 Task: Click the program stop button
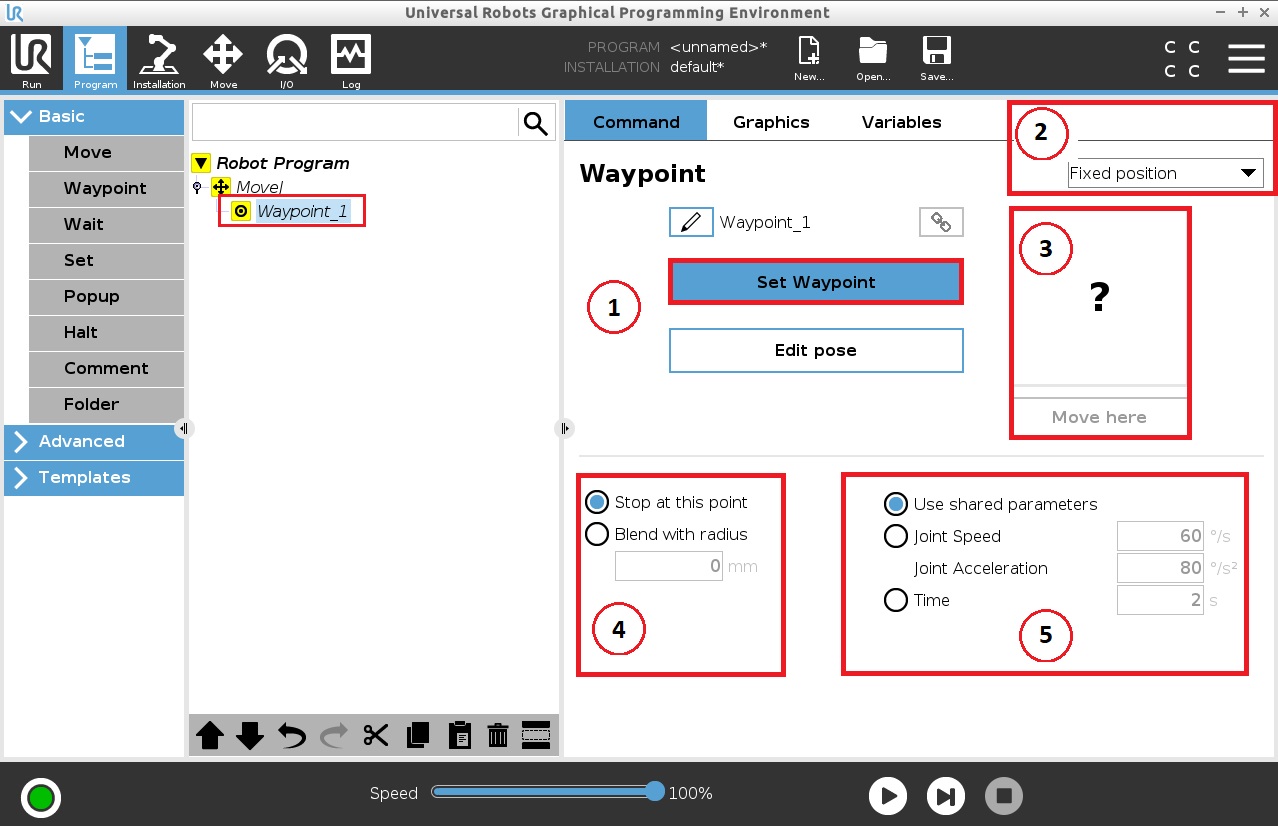tap(1004, 796)
